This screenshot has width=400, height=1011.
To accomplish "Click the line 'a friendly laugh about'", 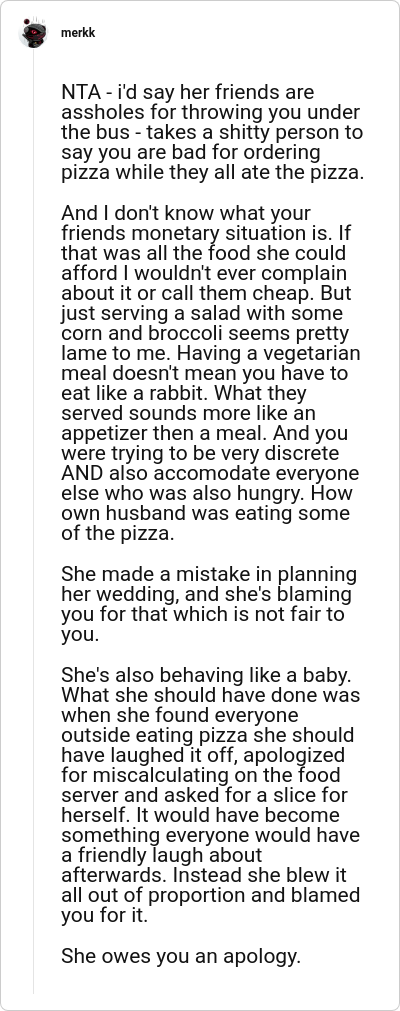I will (162, 856).
